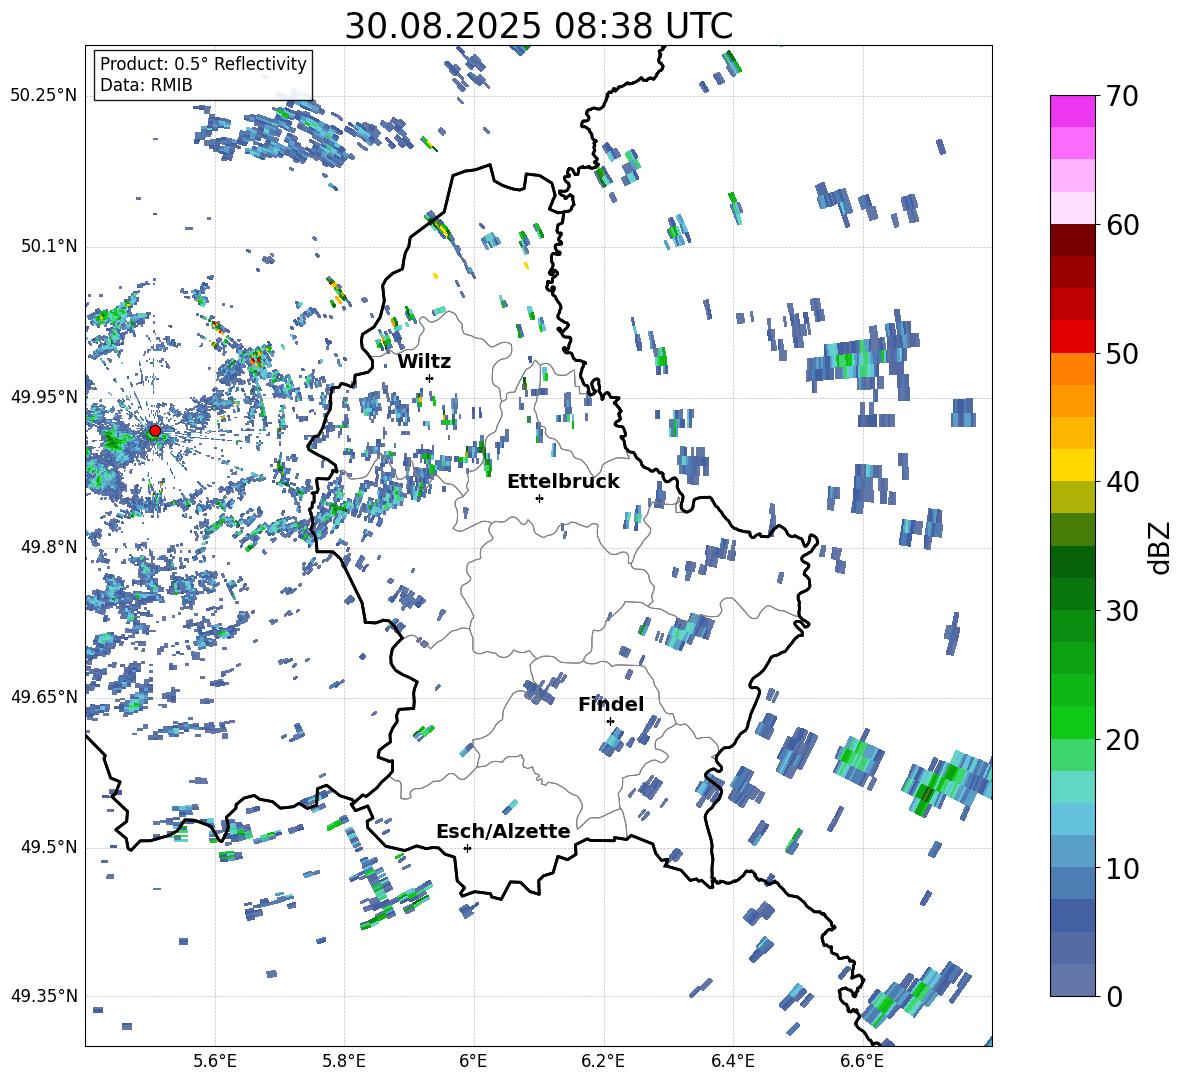The width and height of the screenshot is (1184, 1081).
Task: Select the 'Ettelbruck' city label
Action: tap(563, 482)
